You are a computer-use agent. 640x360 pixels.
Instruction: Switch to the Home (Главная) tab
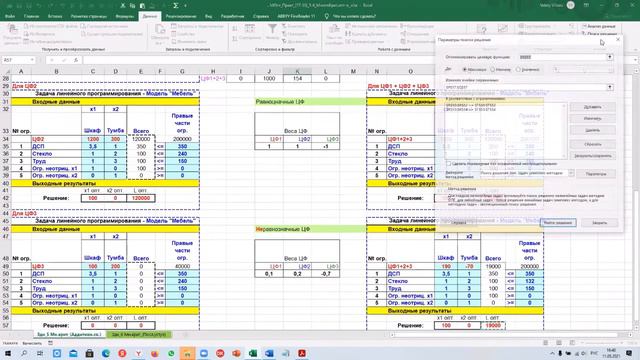coord(31,16)
